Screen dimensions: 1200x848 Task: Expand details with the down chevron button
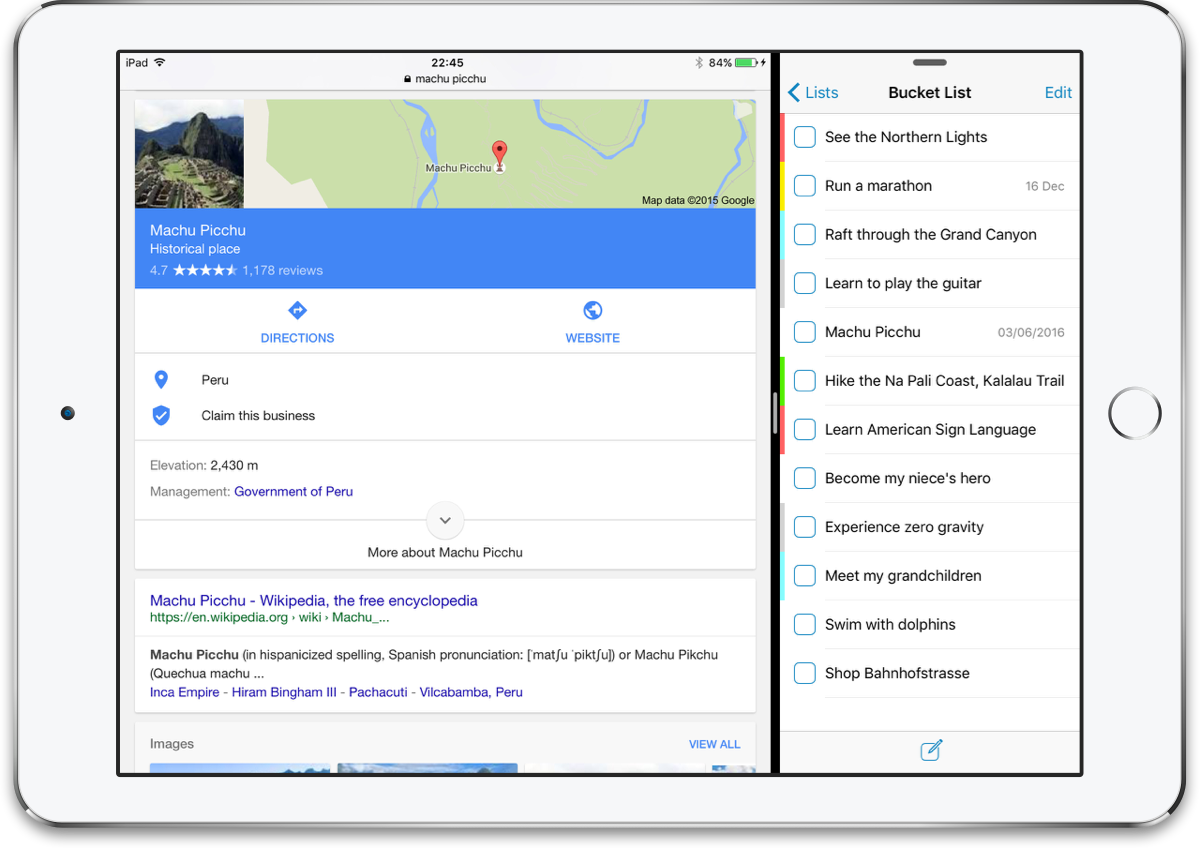click(445, 520)
